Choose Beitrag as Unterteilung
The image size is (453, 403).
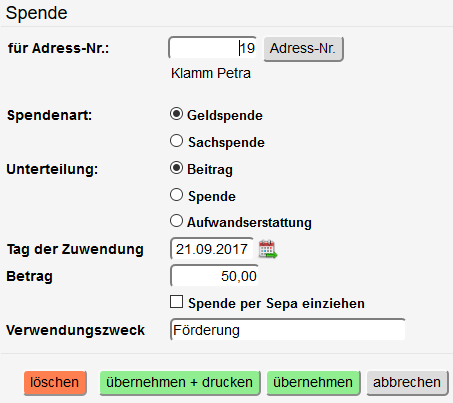point(176,168)
